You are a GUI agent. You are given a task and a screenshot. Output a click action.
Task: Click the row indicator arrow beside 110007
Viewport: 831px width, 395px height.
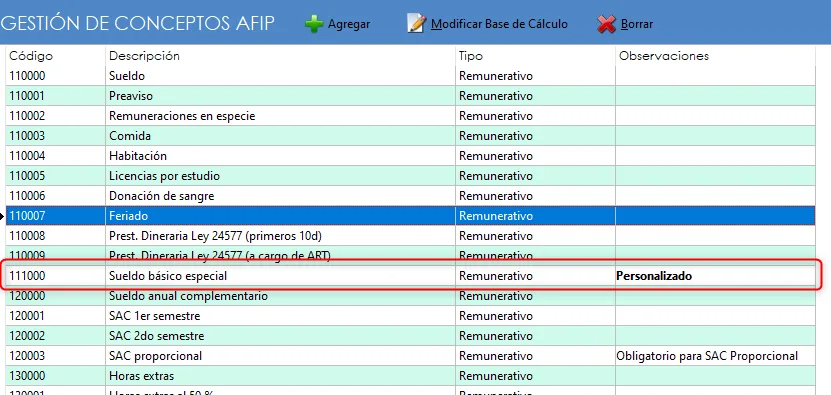coord(3,216)
